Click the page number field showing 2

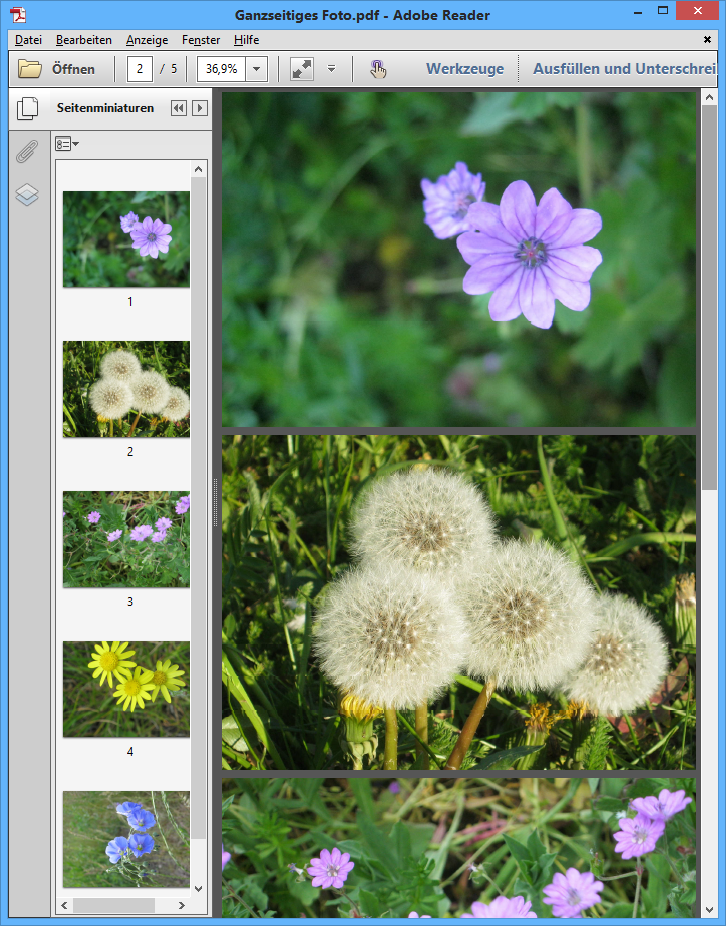coord(140,69)
